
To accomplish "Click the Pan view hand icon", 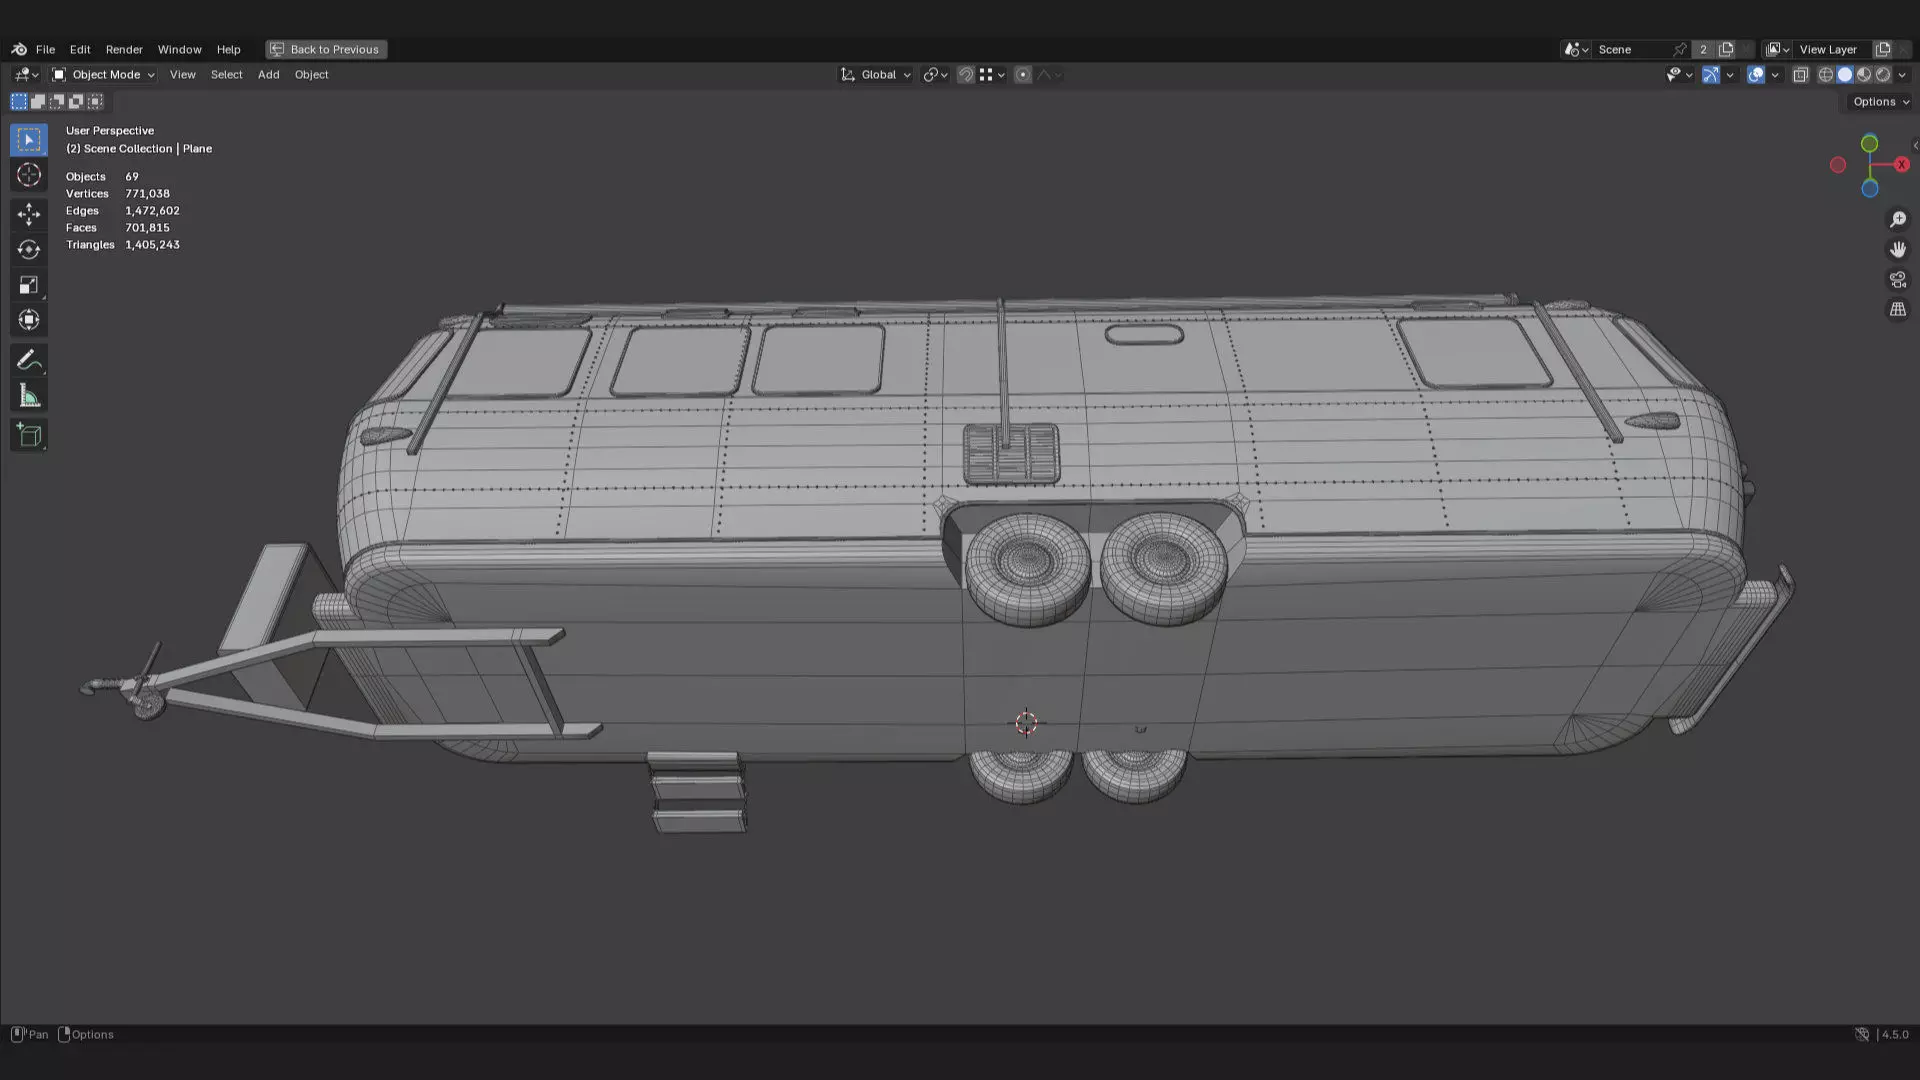I will 1897,250.
